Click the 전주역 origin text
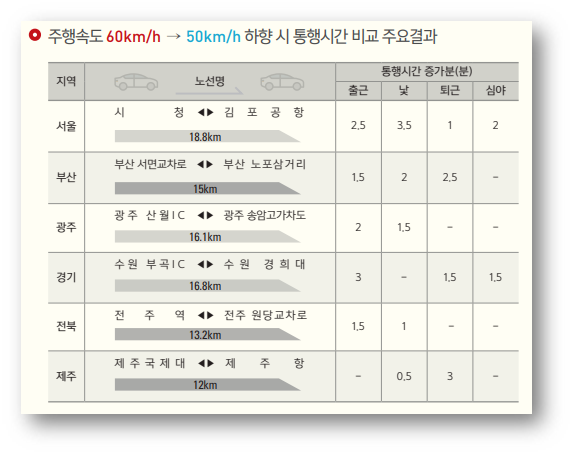The image size is (574, 456). [150, 315]
